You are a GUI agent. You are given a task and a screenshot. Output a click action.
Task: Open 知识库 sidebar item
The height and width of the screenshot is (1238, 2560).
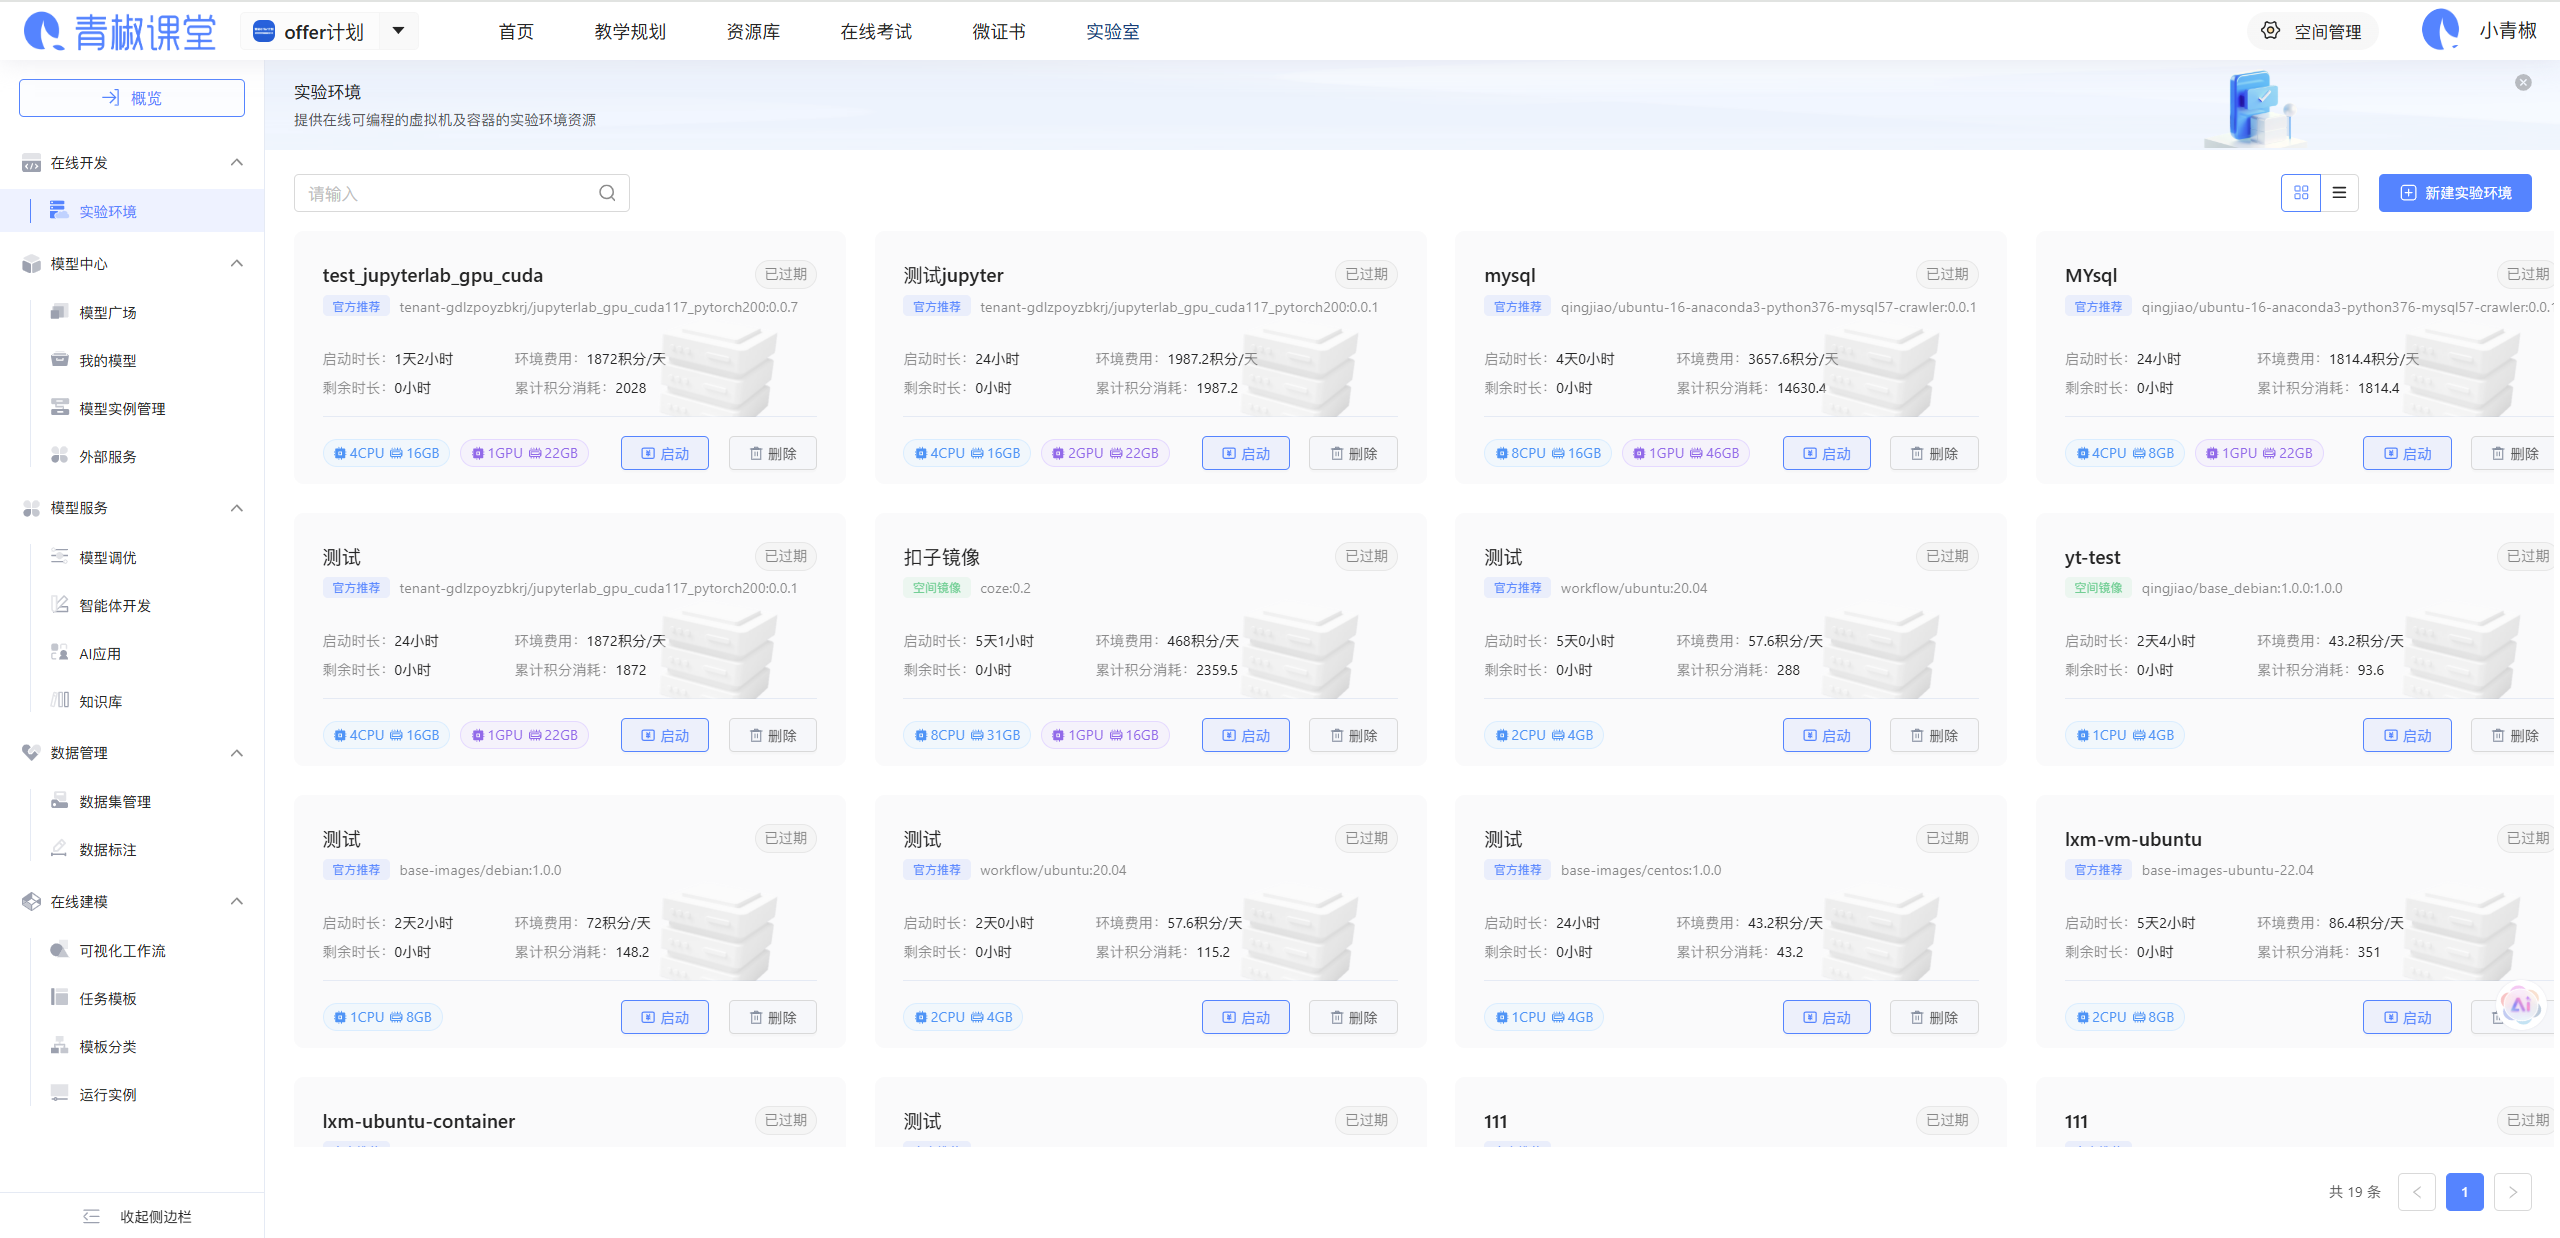click(100, 702)
